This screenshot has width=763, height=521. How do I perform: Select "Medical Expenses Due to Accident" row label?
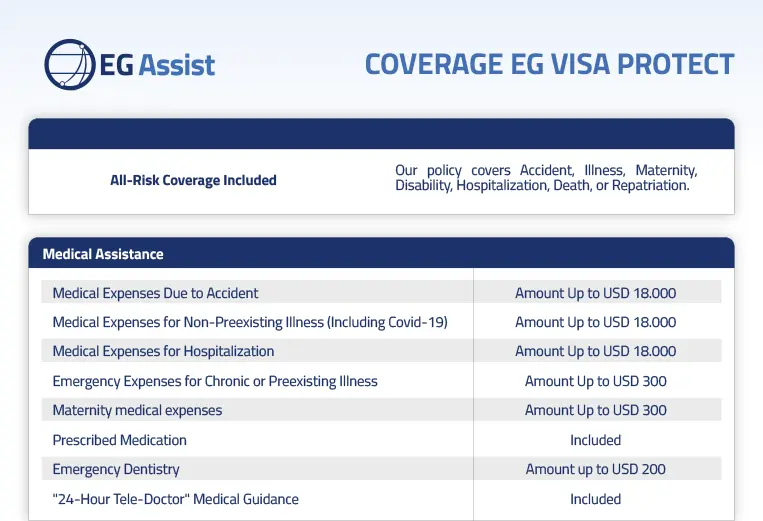155,293
